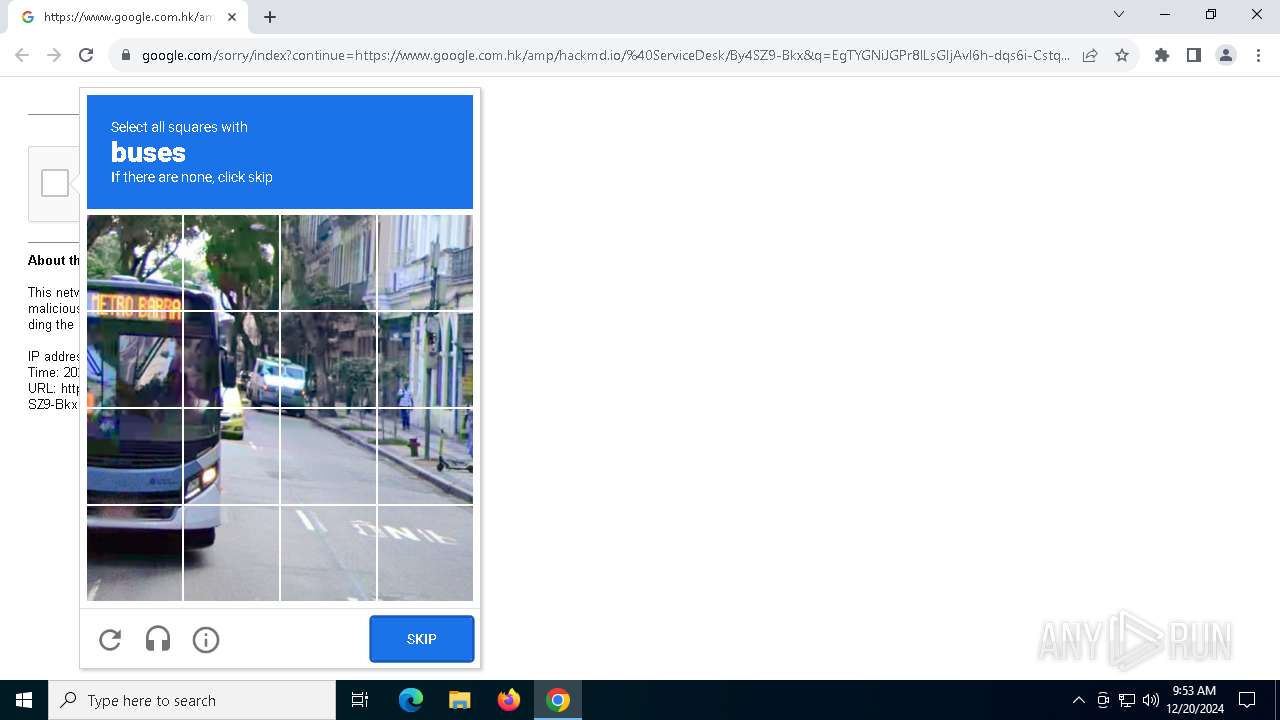This screenshot has height=720, width=1280.
Task: Toggle Chrome side panel
Action: (x=1194, y=55)
